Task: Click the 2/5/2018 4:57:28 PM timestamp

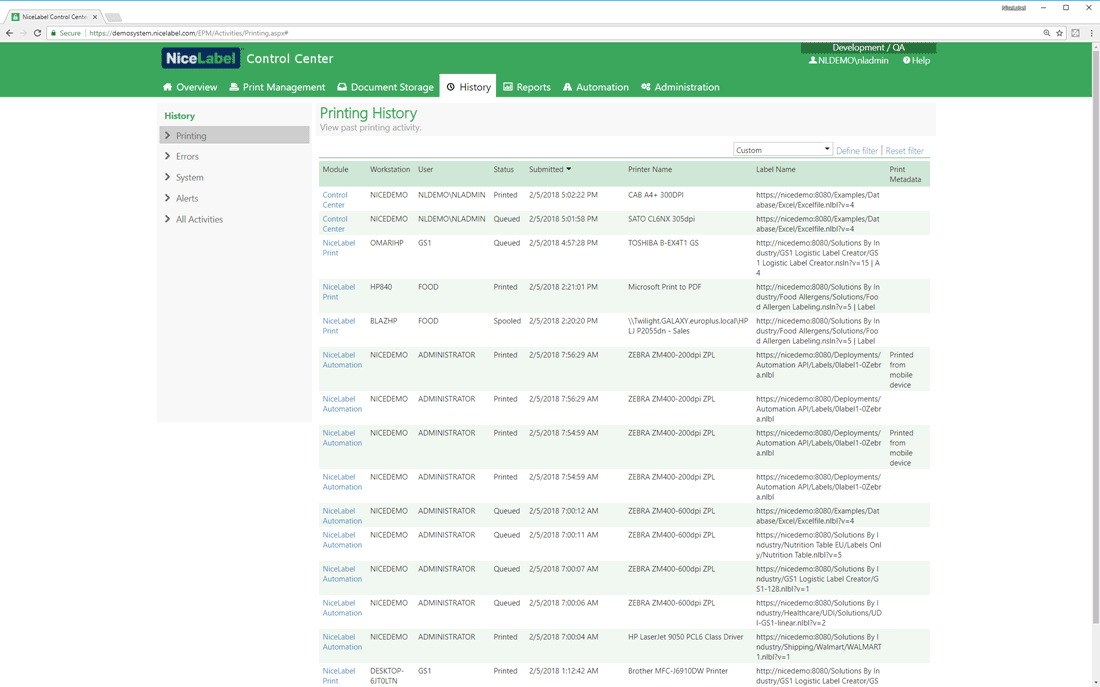Action: (x=563, y=243)
